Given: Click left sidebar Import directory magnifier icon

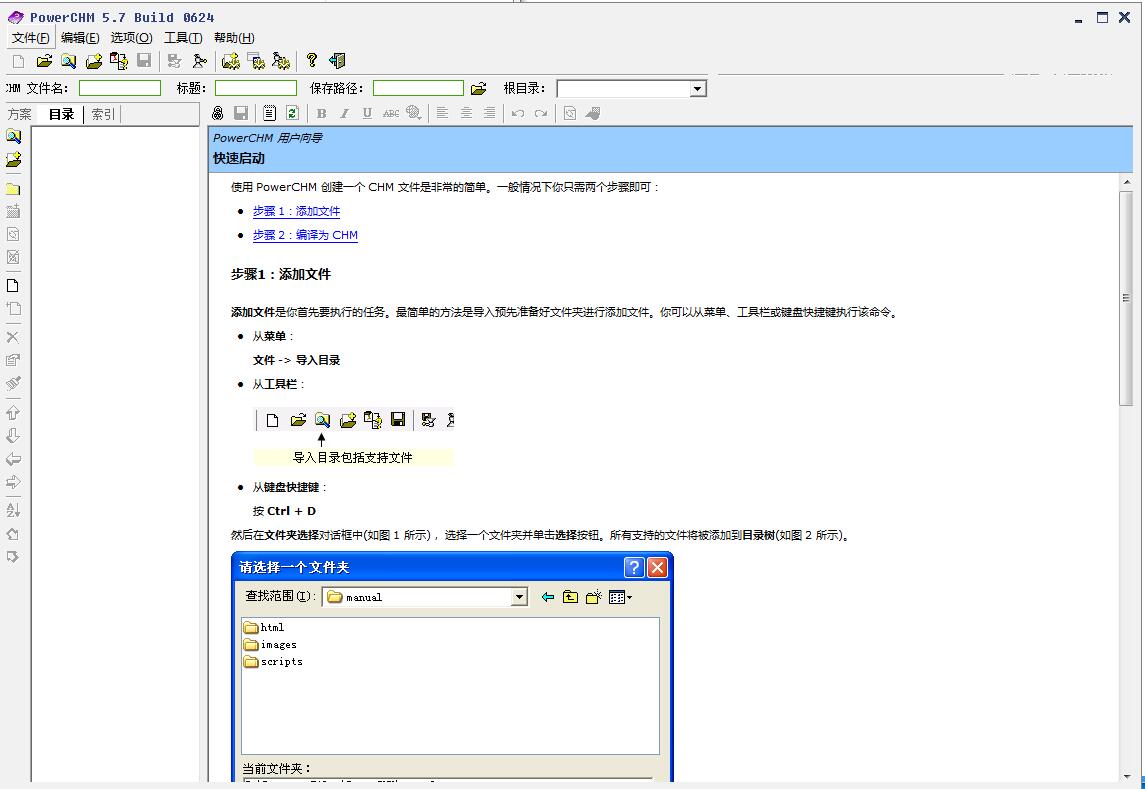Looking at the screenshot, I should [13, 137].
